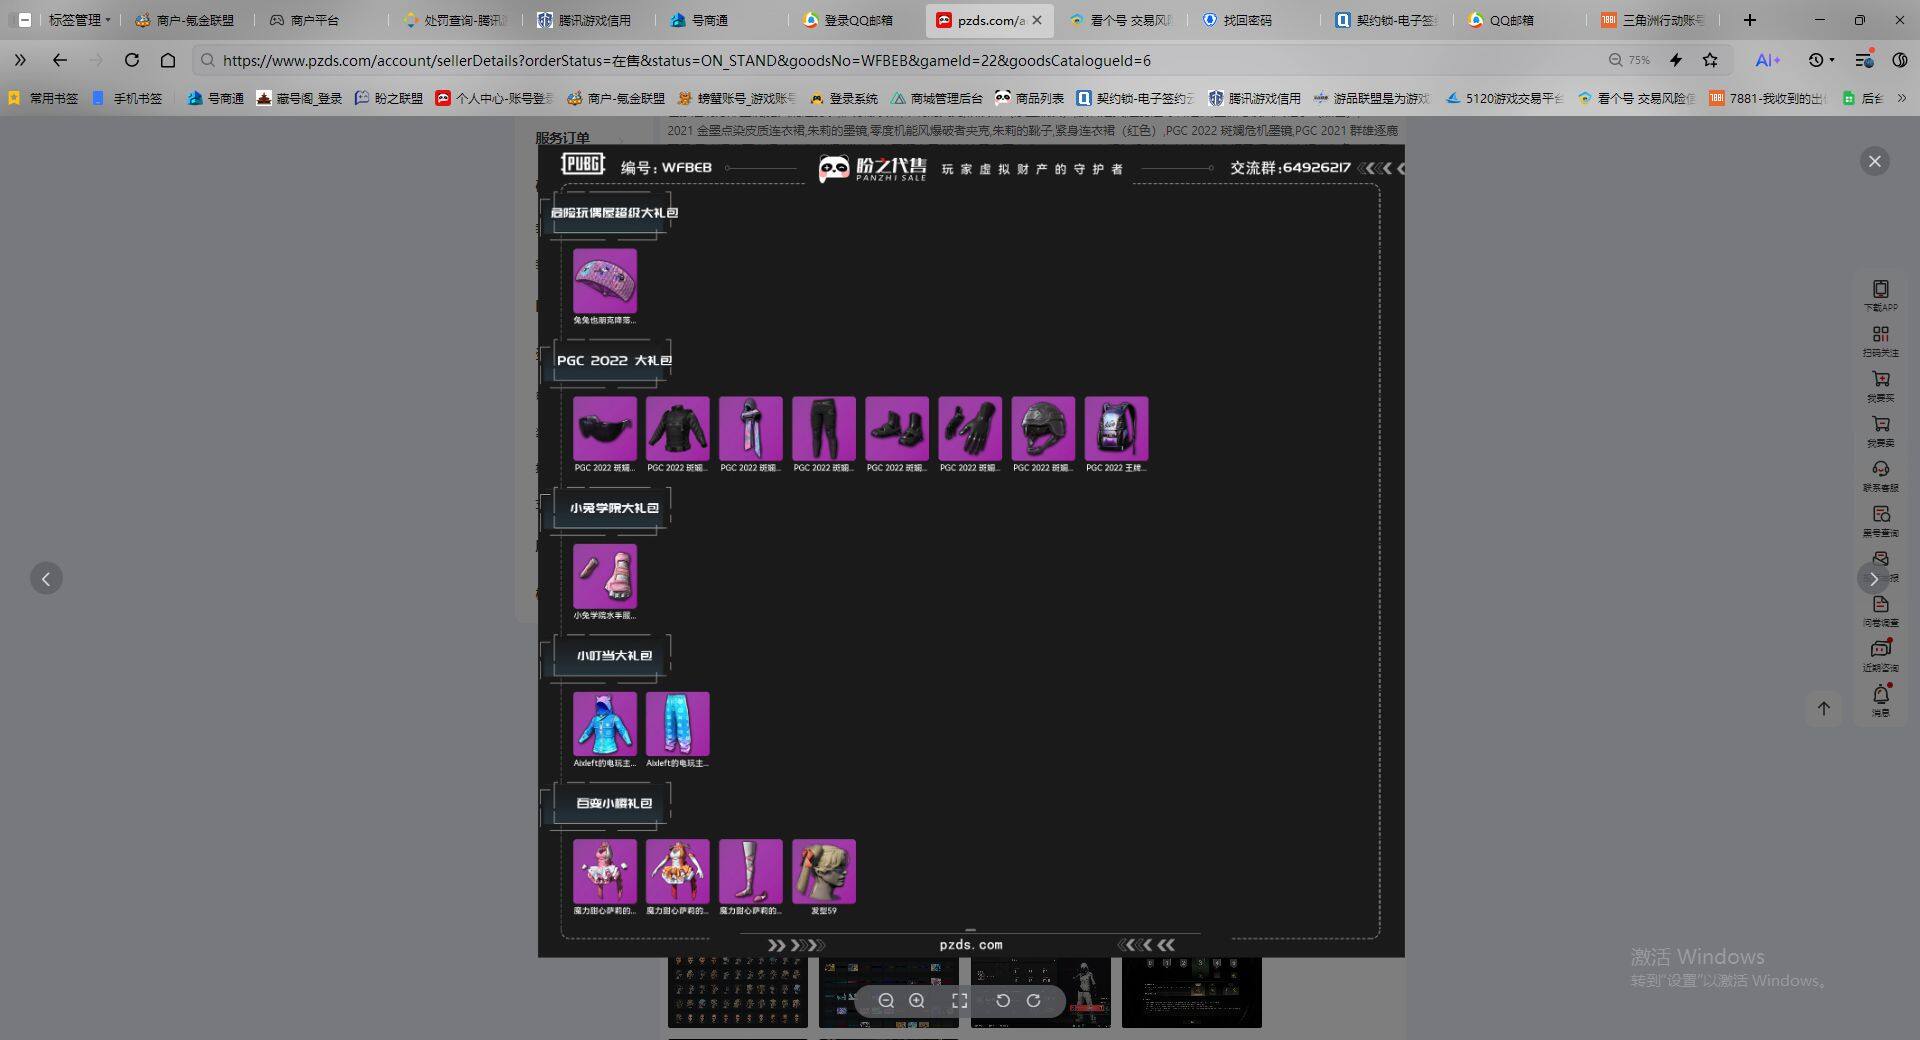Go back with the browser back arrow
The height and width of the screenshot is (1040, 1920).
pyautogui.click(x=60, y=60)
